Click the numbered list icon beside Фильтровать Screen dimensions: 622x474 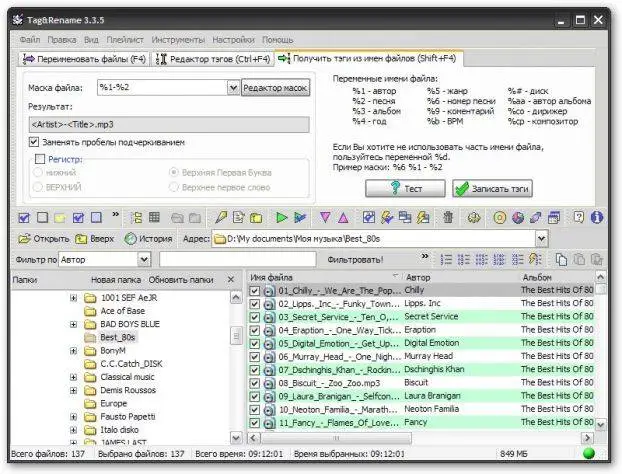coord(446,260)
